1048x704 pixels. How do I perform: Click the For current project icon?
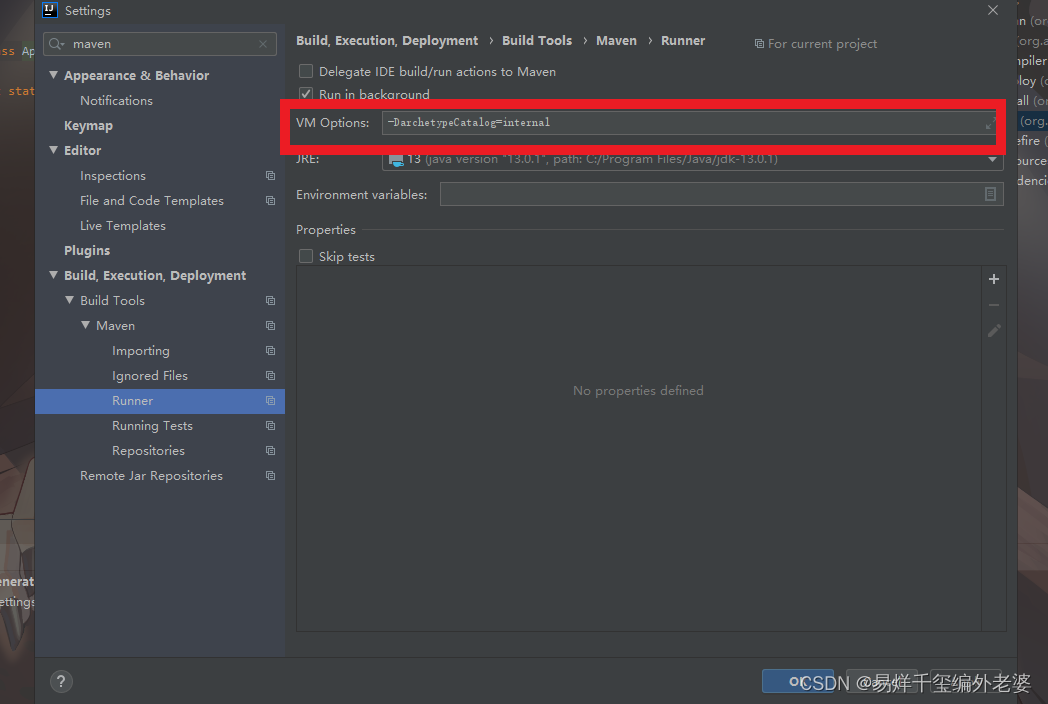759,43
